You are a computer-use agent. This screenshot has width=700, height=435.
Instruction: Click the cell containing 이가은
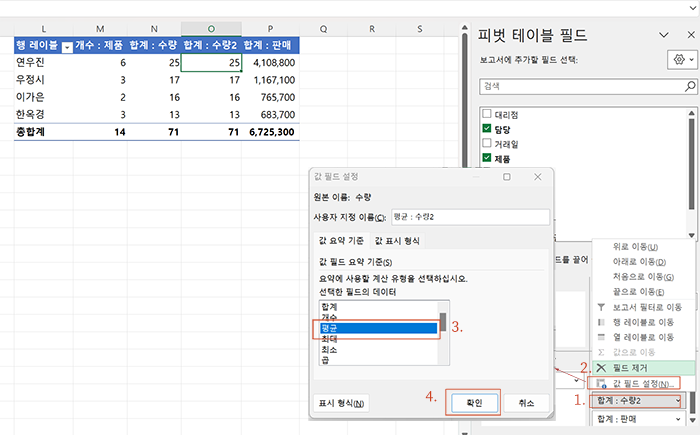pyautogui.click(x=44, y=97)
